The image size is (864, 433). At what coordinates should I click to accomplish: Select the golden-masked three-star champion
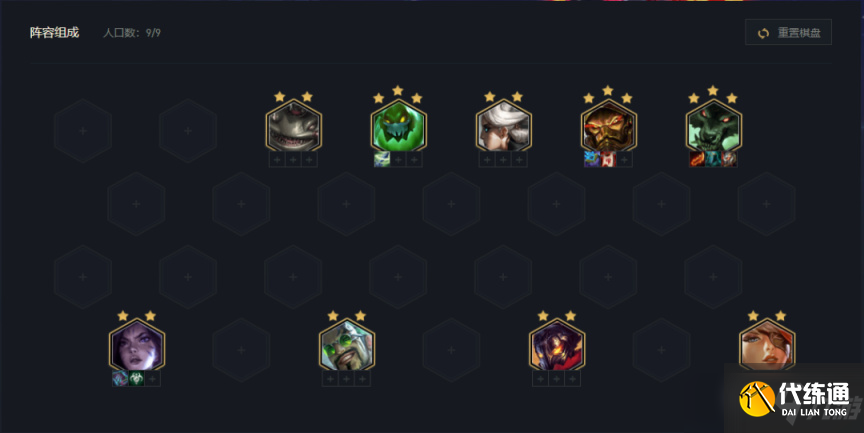pyautogui.click(x=609, y=126)
